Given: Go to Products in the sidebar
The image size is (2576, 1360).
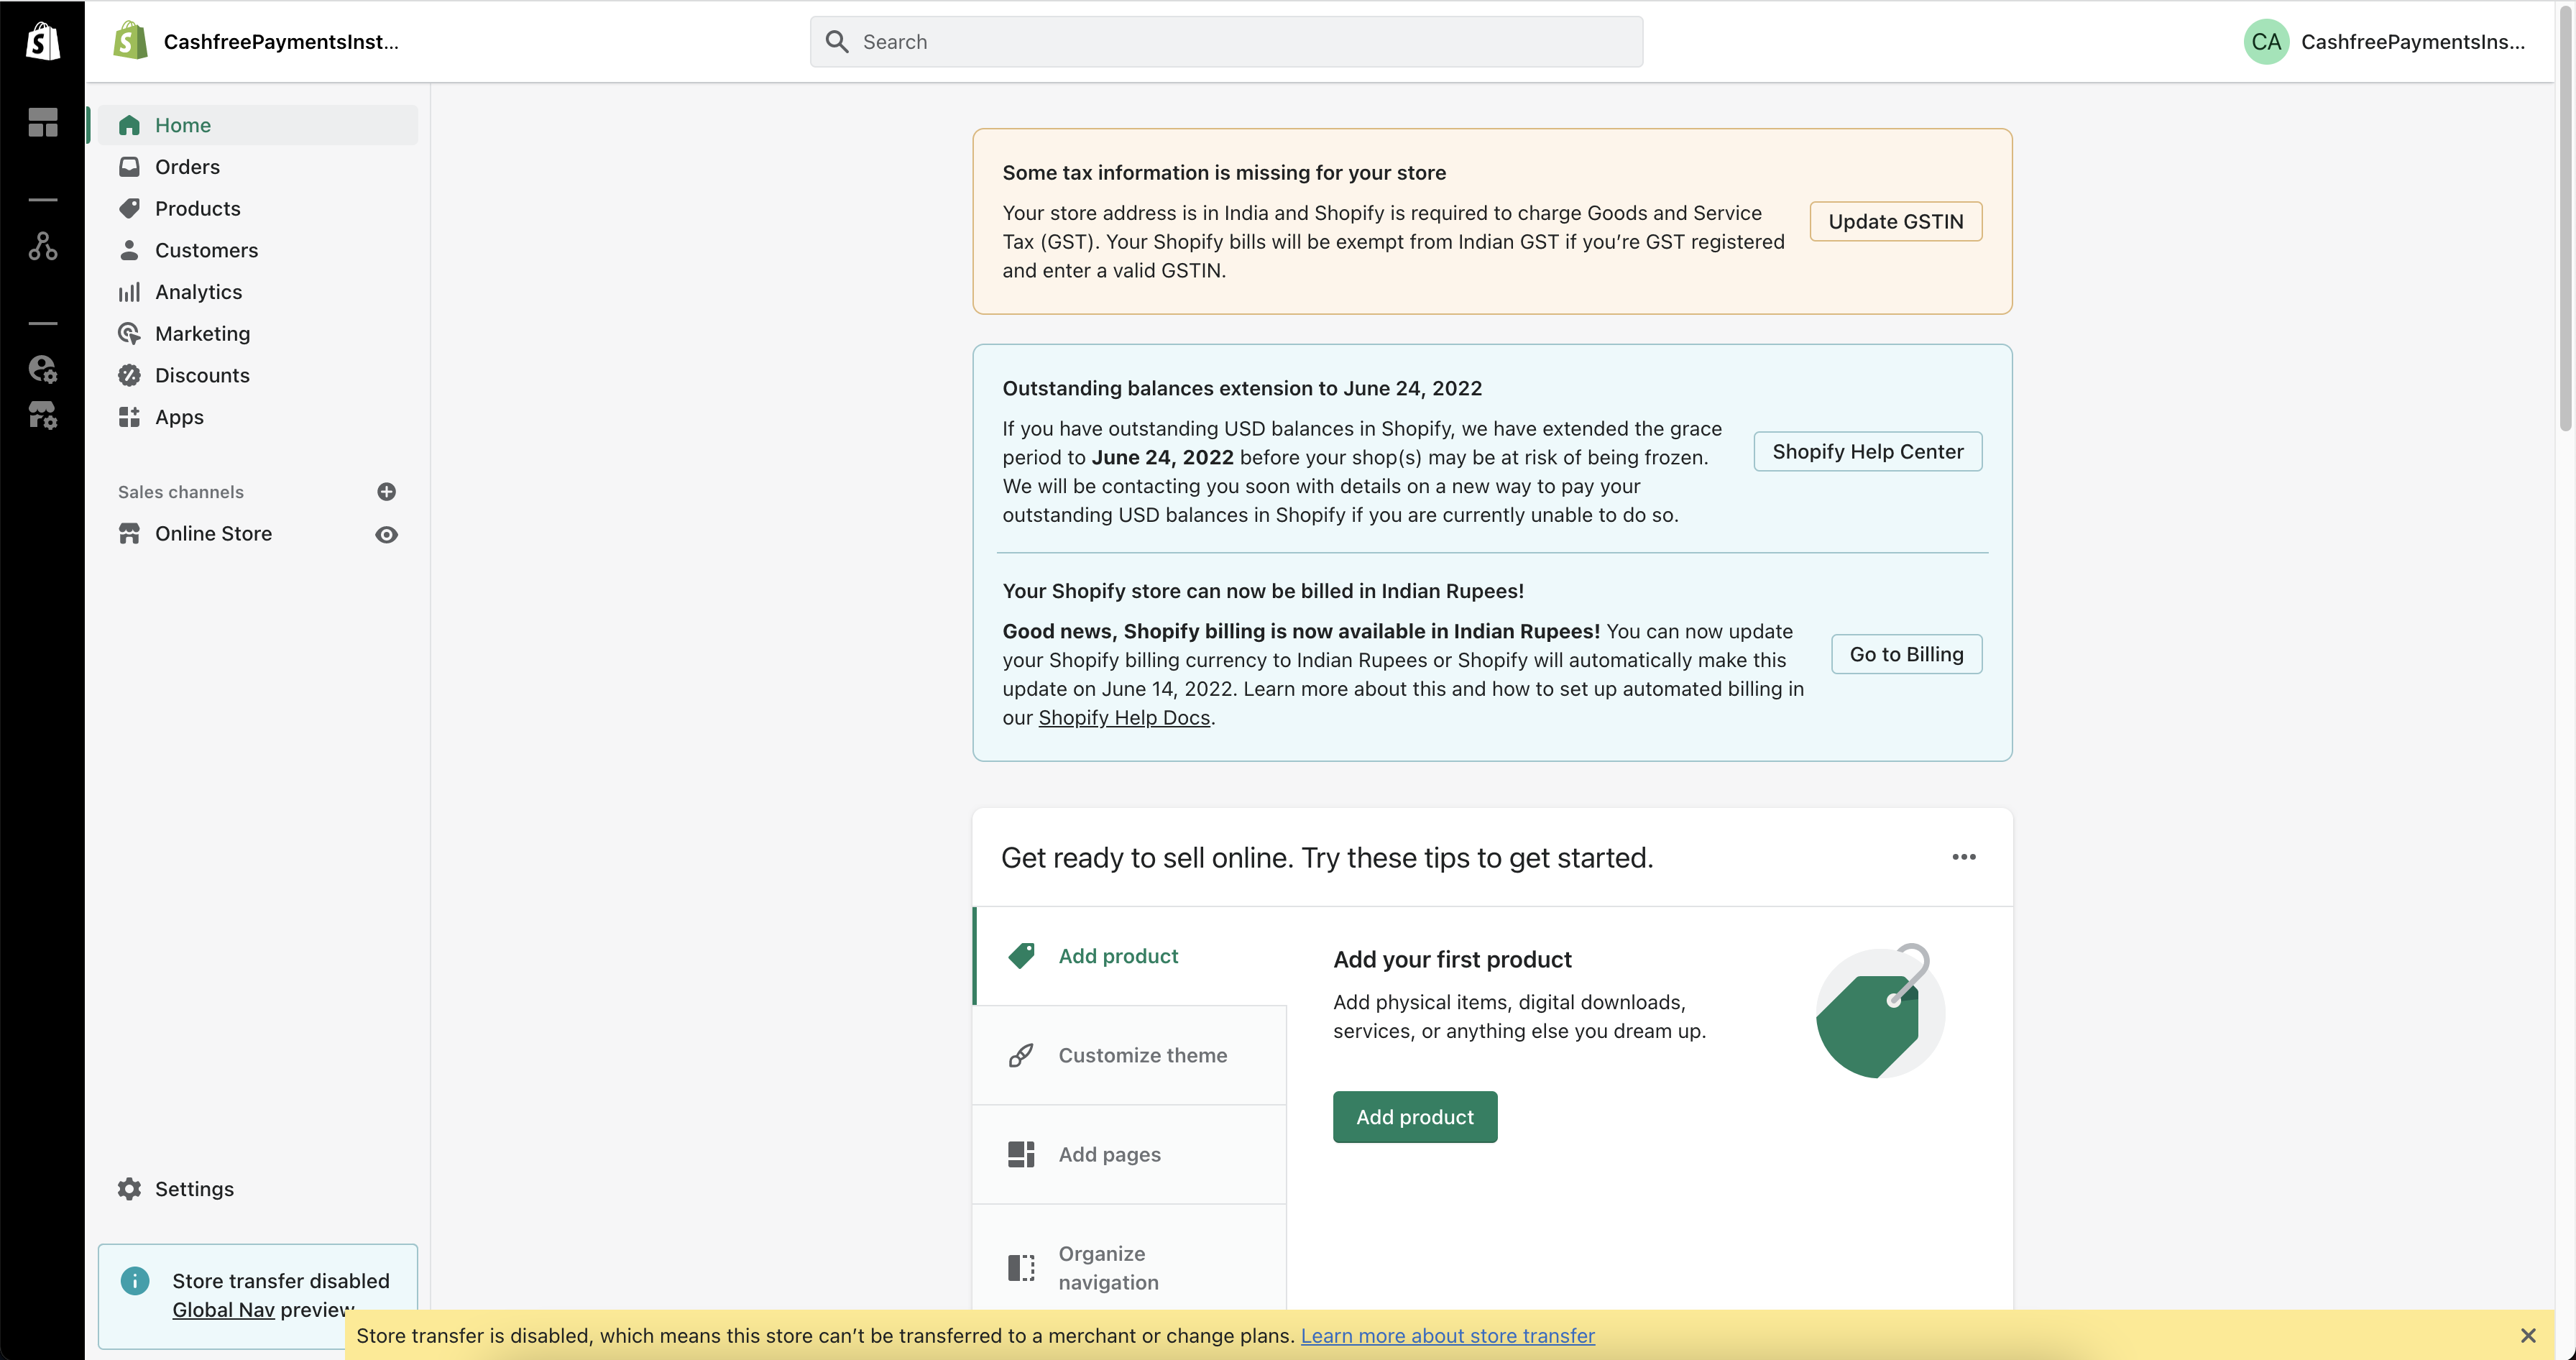Looking at the screenshot, I should pos(258,209).
